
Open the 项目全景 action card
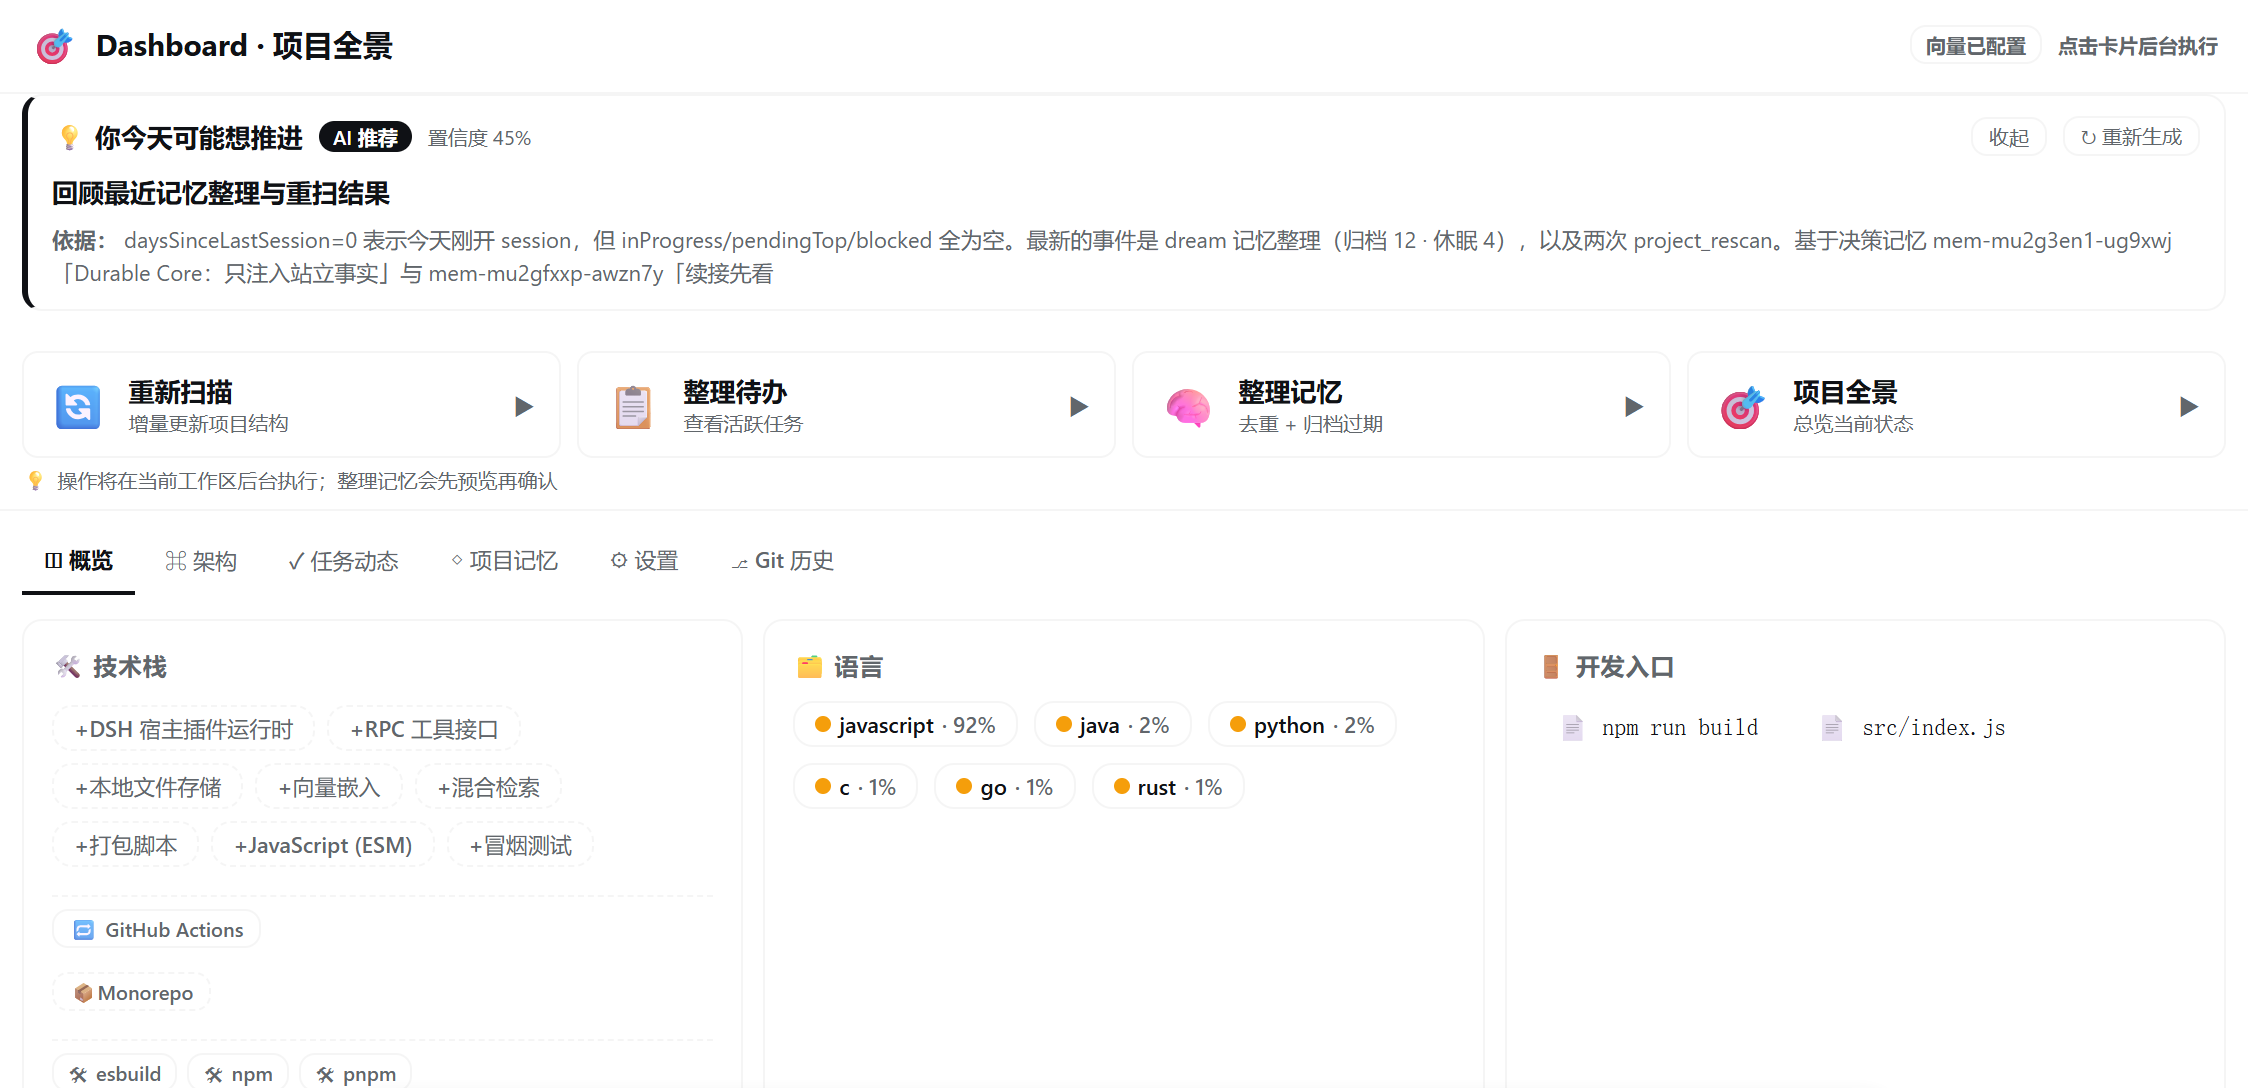[x=1956, y=405]
